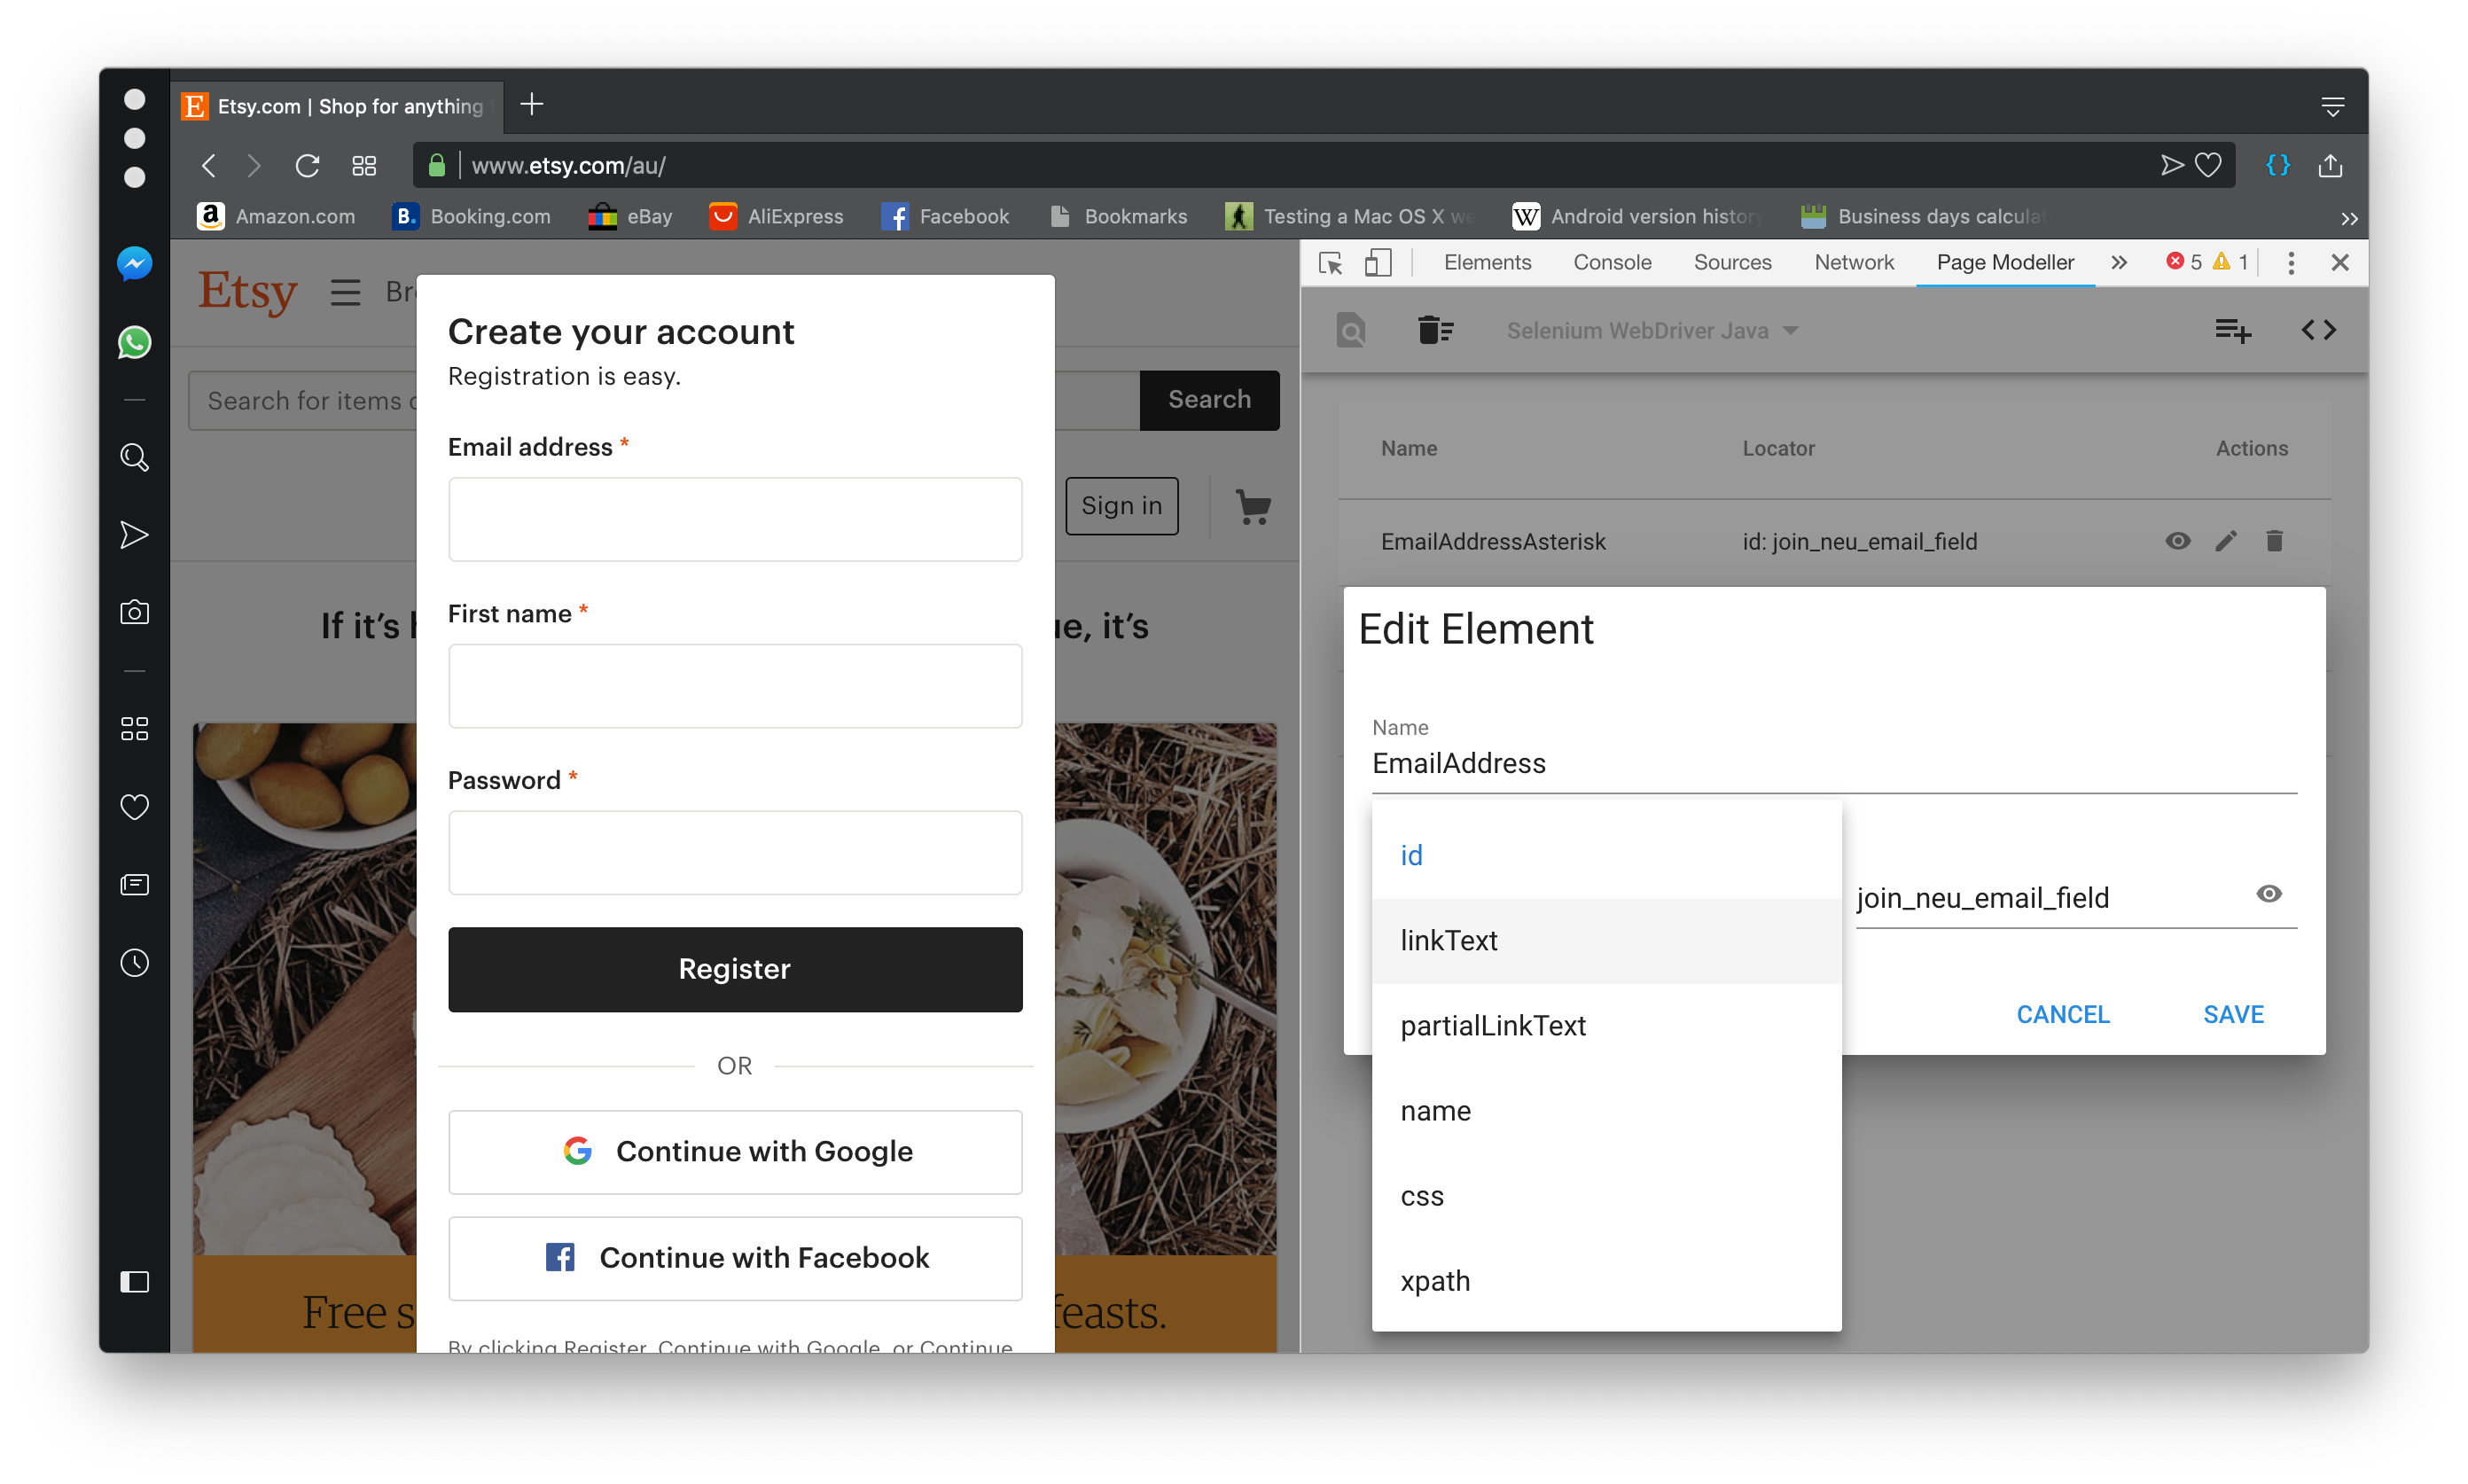Select the id locator type
This screenshot has height=1484, width=2468.
(x=1410, y=855)
